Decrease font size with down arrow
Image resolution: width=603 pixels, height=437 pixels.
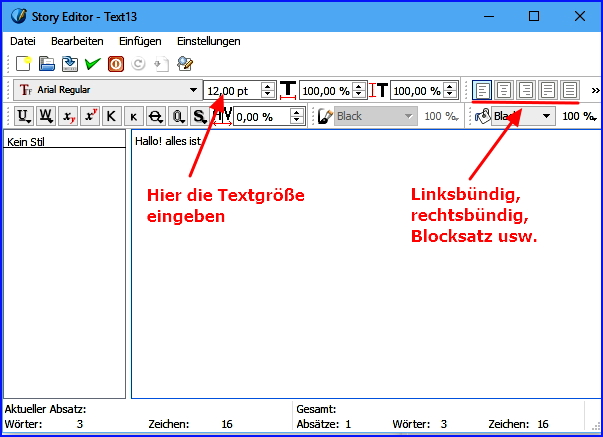(268, 95)
